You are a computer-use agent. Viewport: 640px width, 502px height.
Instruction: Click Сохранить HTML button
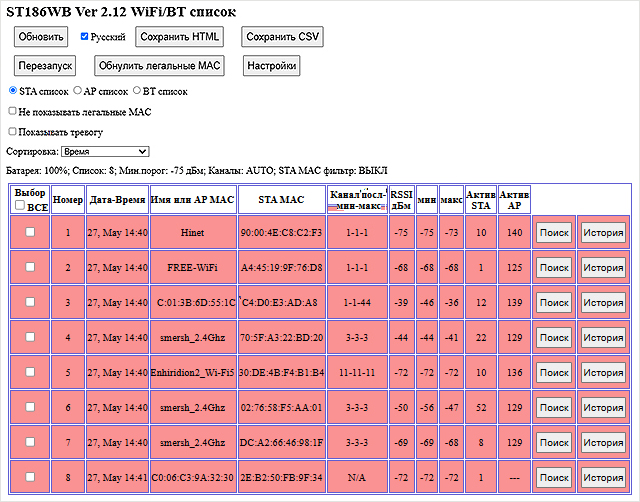click(x=179, y=37)
